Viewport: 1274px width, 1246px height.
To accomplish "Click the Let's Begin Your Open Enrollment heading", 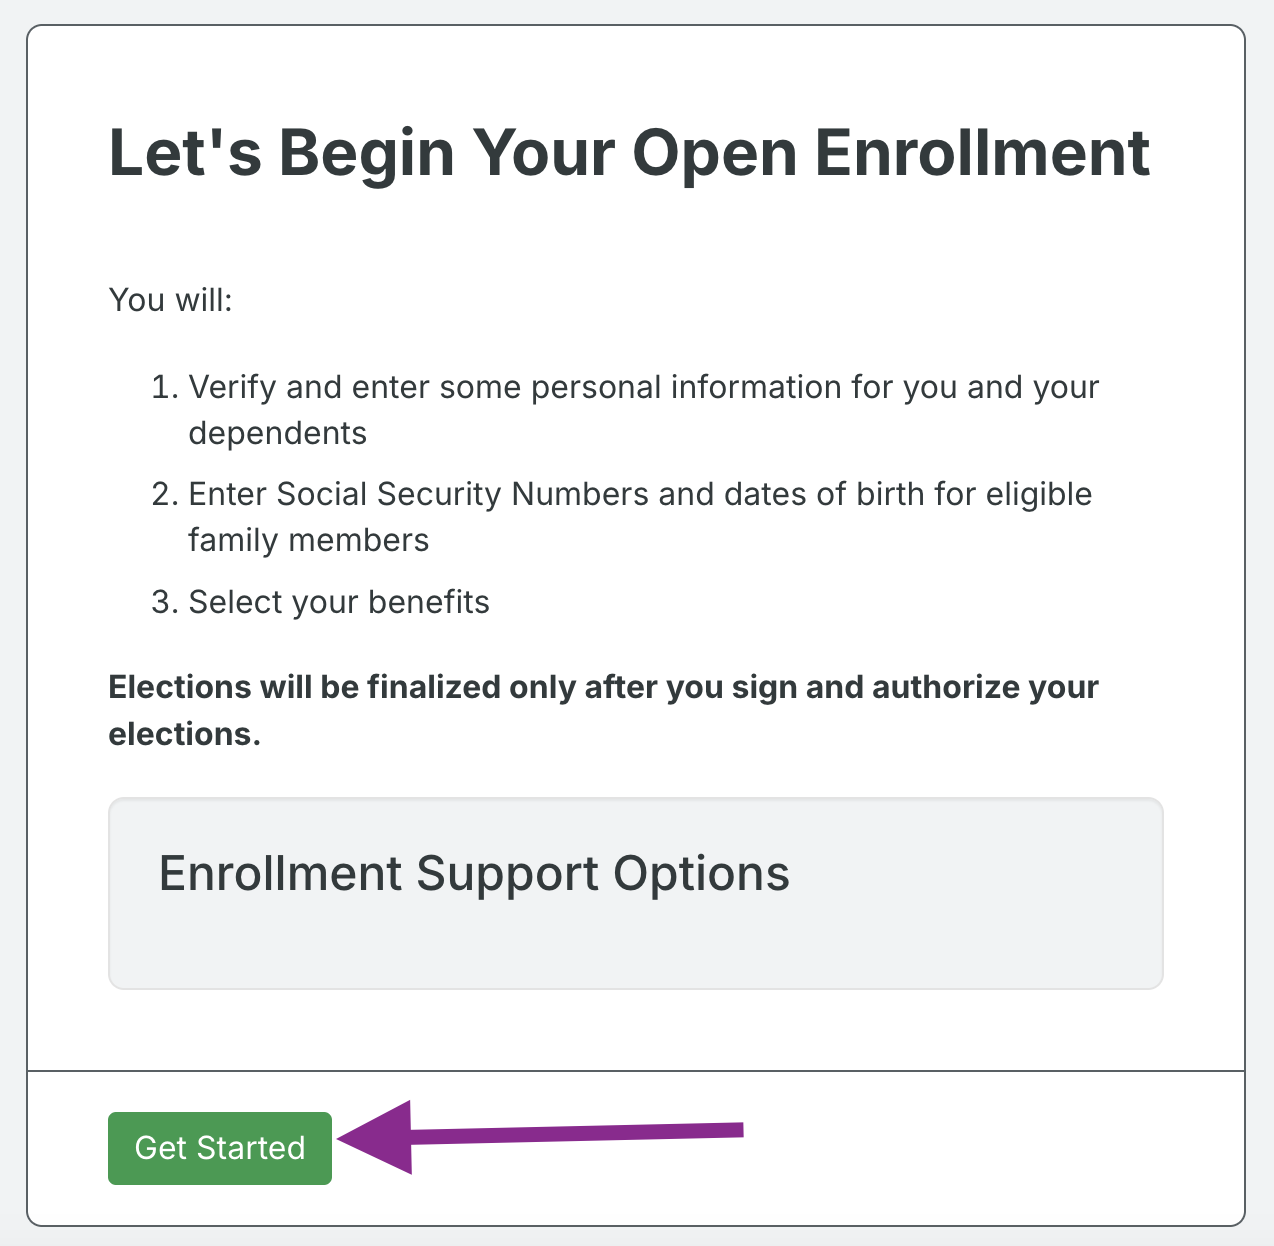I will (629, 152).
